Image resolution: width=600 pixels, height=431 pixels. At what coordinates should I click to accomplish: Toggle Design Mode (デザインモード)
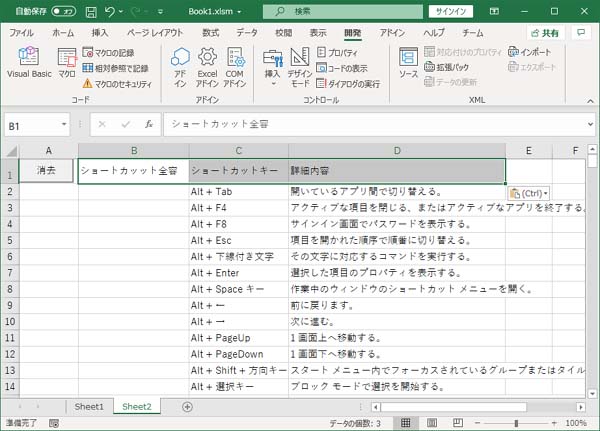coord(300,67)
